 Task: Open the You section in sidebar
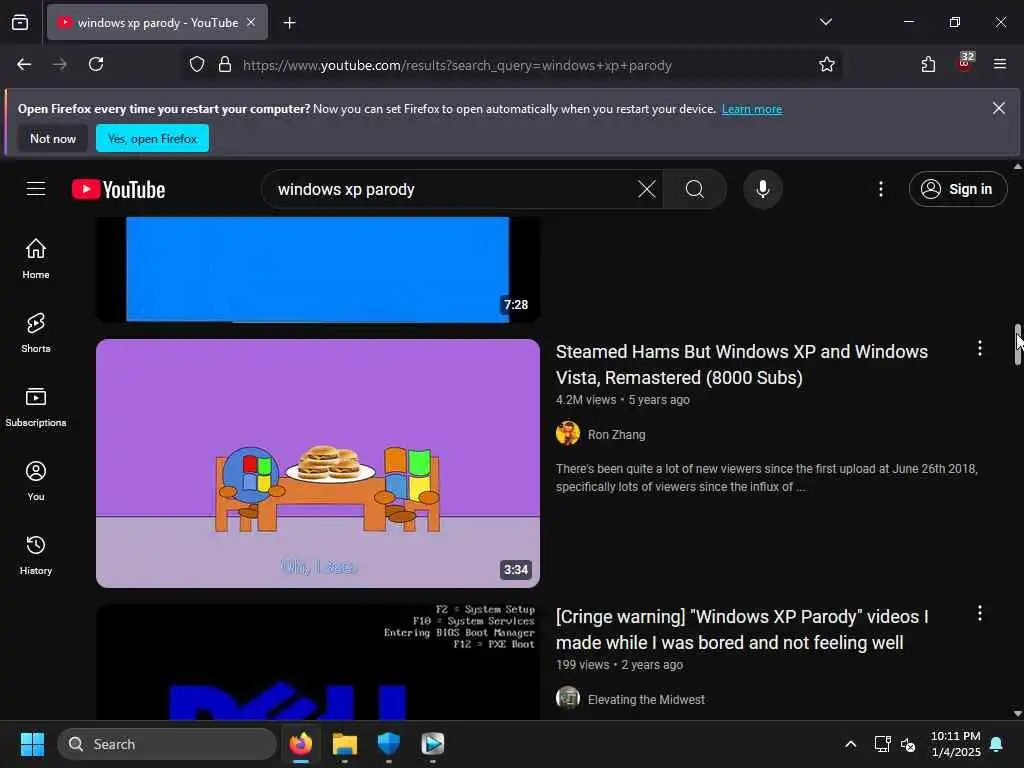(36, 481)
